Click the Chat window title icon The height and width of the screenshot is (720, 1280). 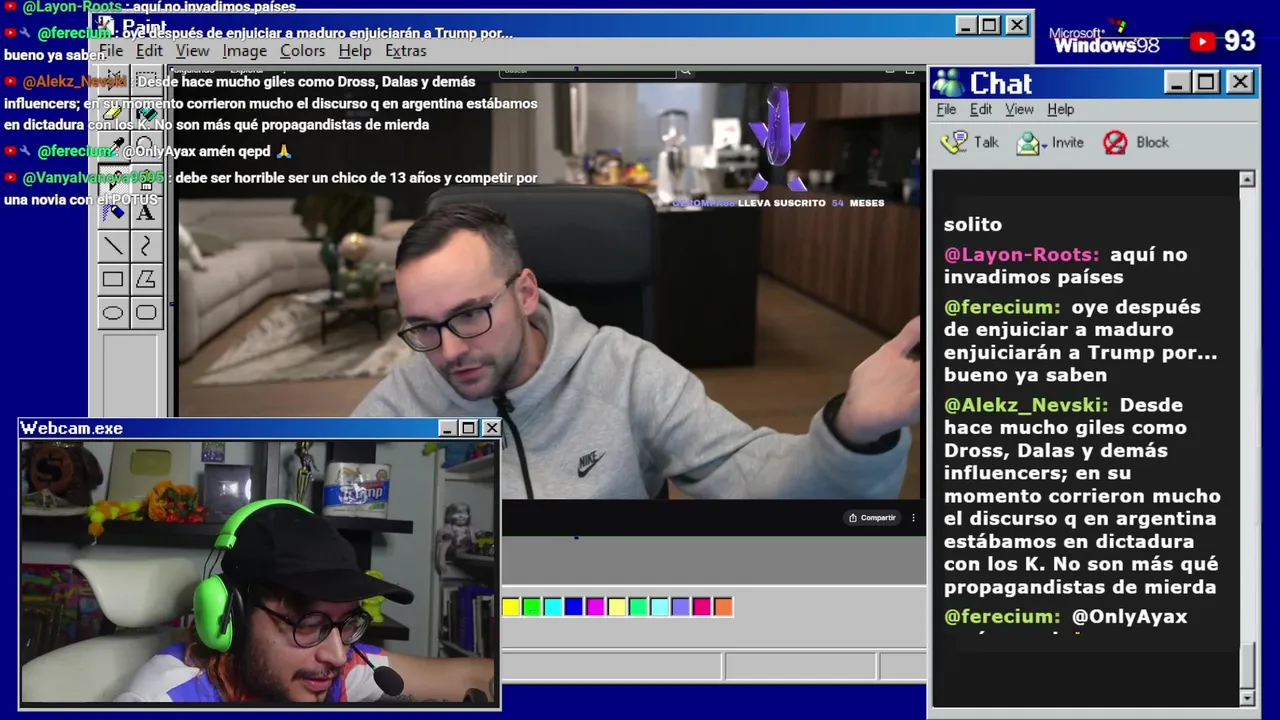(x=948, y=83)
